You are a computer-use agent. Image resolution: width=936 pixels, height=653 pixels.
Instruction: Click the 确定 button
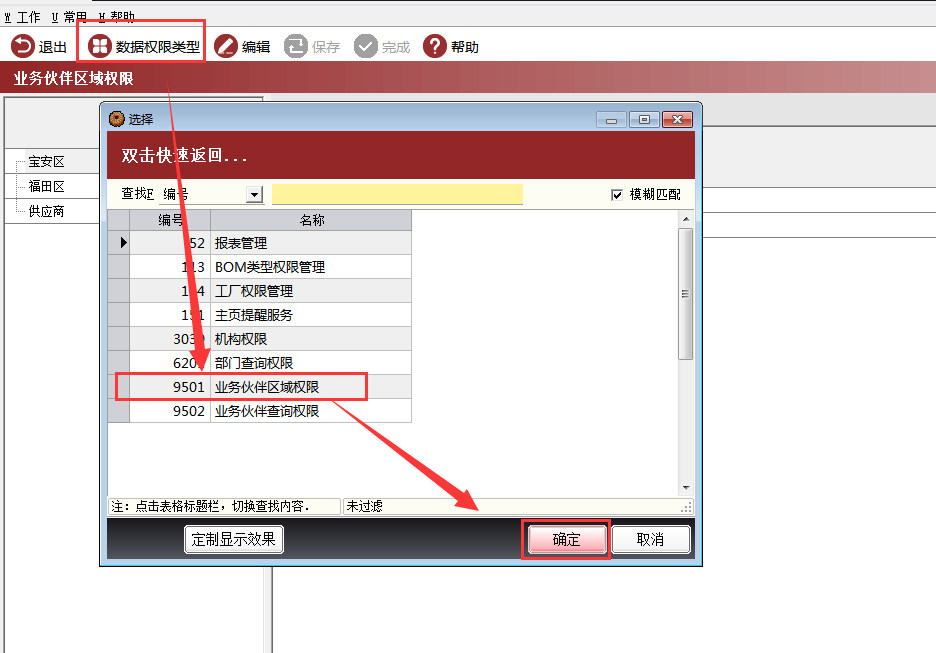click(566, 540)
